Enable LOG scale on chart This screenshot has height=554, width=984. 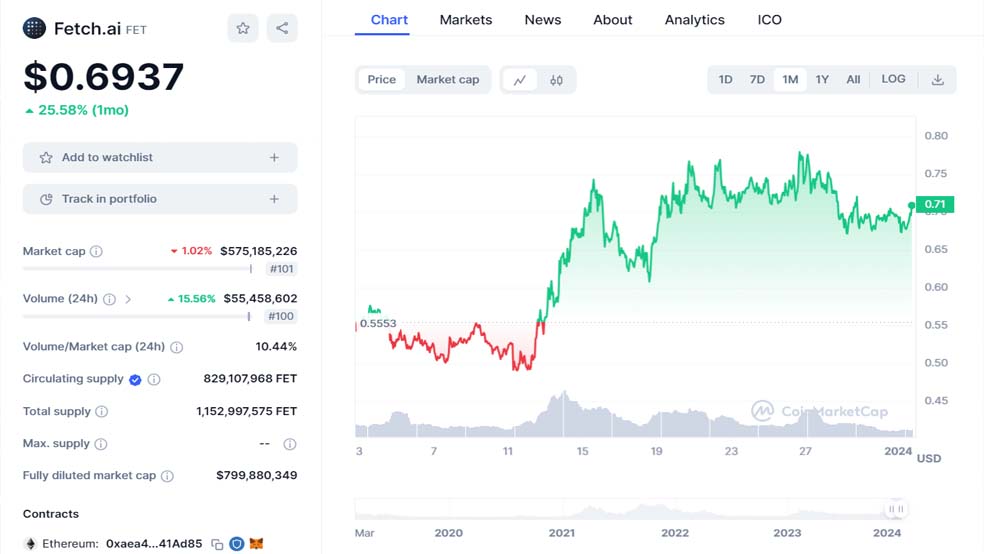point(893,79)
